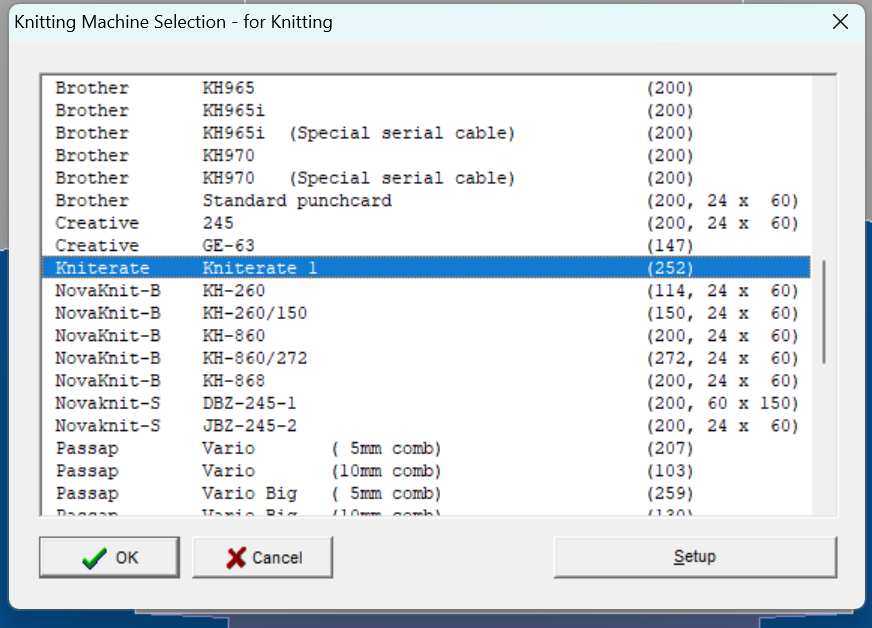Screen dimensions: 872x628
Task: Click the vertical scrollbar thumb in list
Action: [x=824, y=312]
